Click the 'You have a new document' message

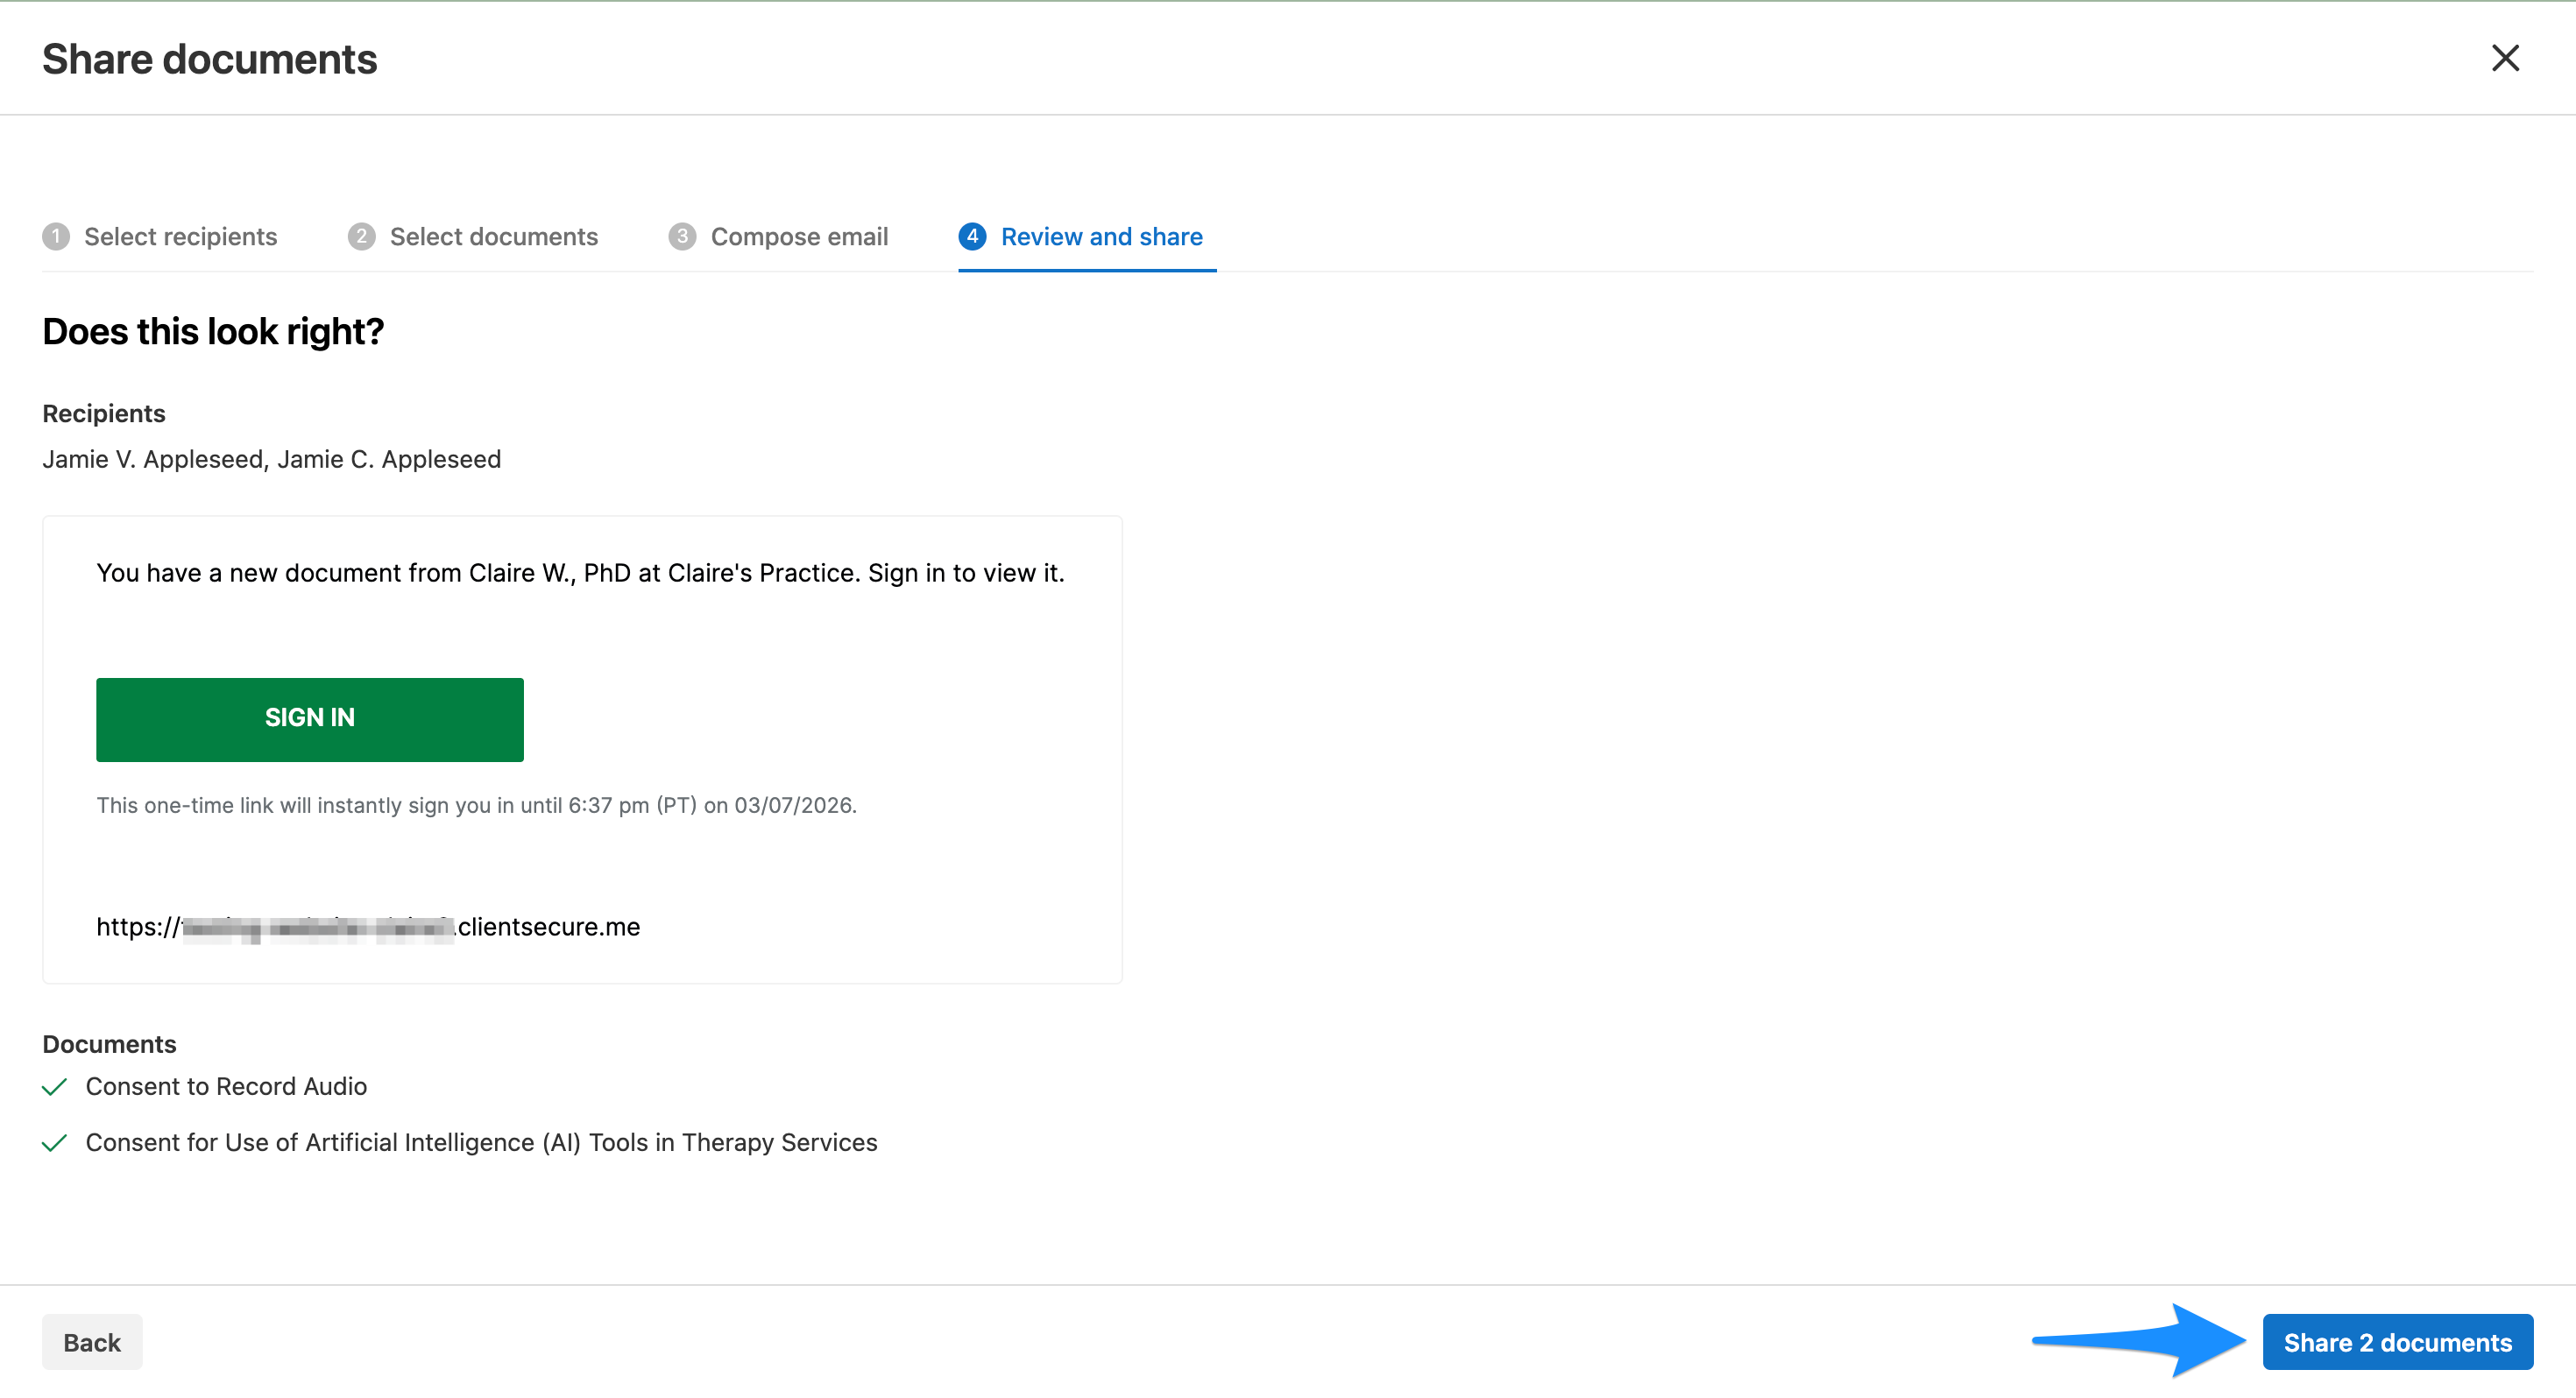[x=580, y=573]
